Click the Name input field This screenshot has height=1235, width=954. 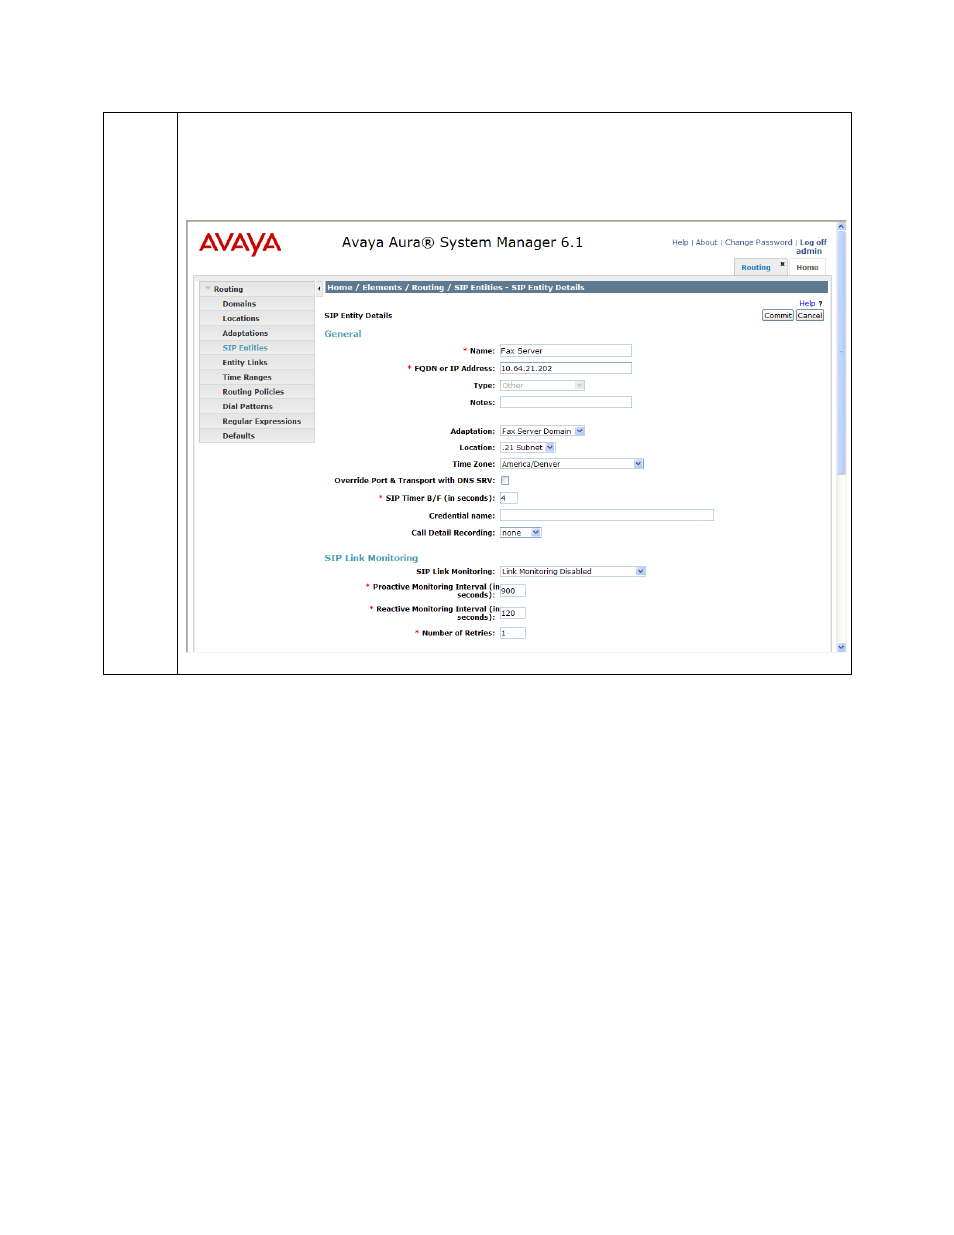click(x=566, y=351)
